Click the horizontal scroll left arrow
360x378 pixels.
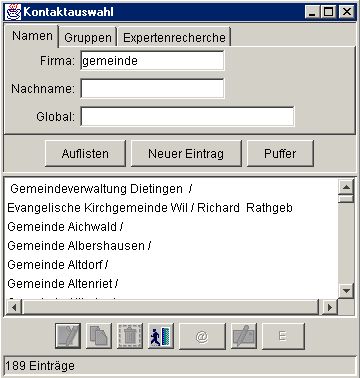[14, 307]
